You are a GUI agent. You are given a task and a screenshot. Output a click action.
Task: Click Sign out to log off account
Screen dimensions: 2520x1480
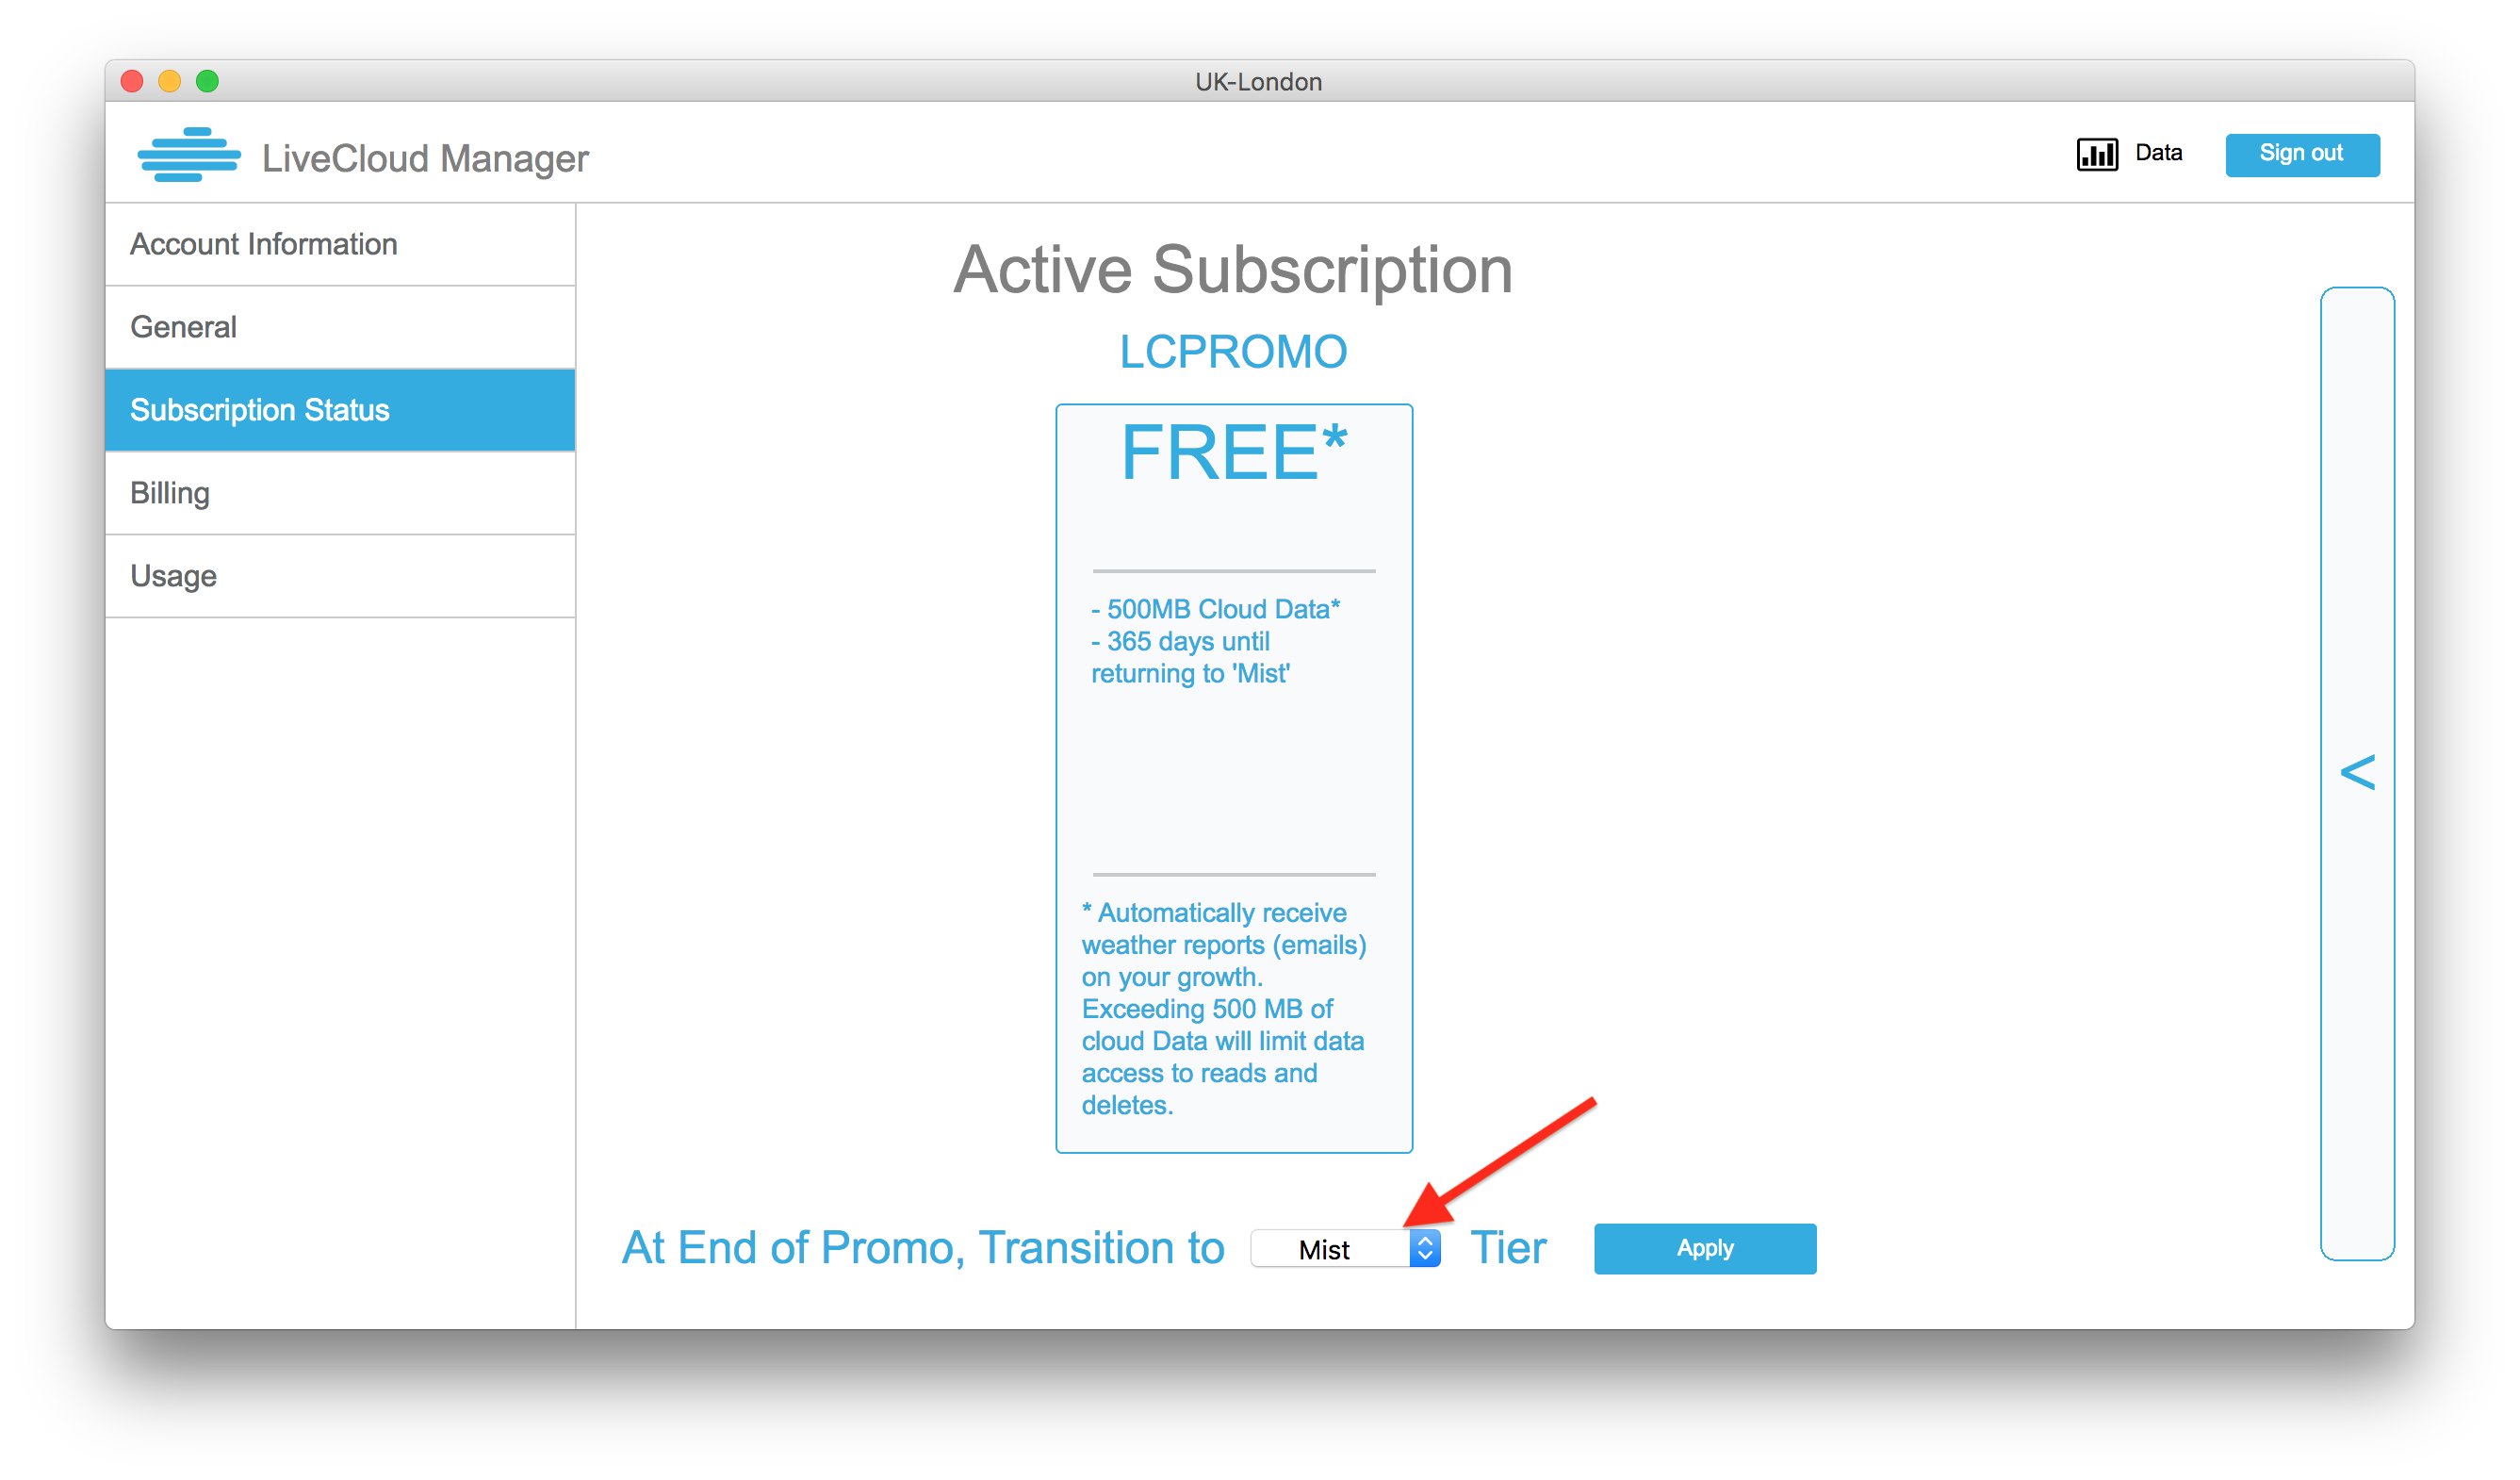coord(2301,155)
